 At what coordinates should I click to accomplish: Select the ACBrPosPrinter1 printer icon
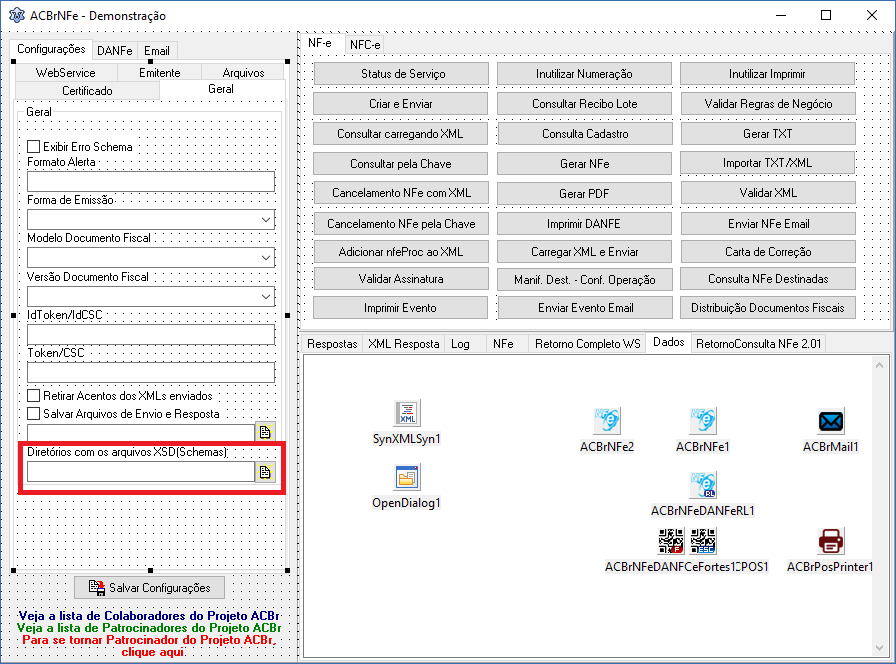pyautogui.click(x=830, y=541)
